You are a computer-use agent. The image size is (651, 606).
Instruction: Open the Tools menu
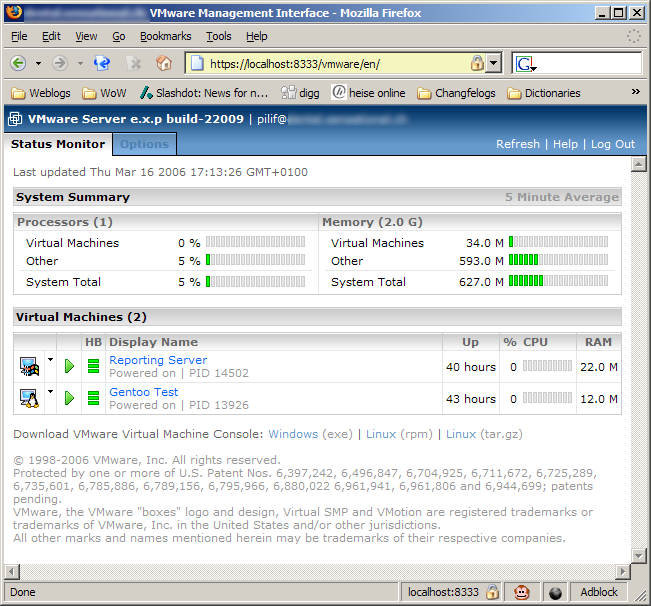(219, 37)
